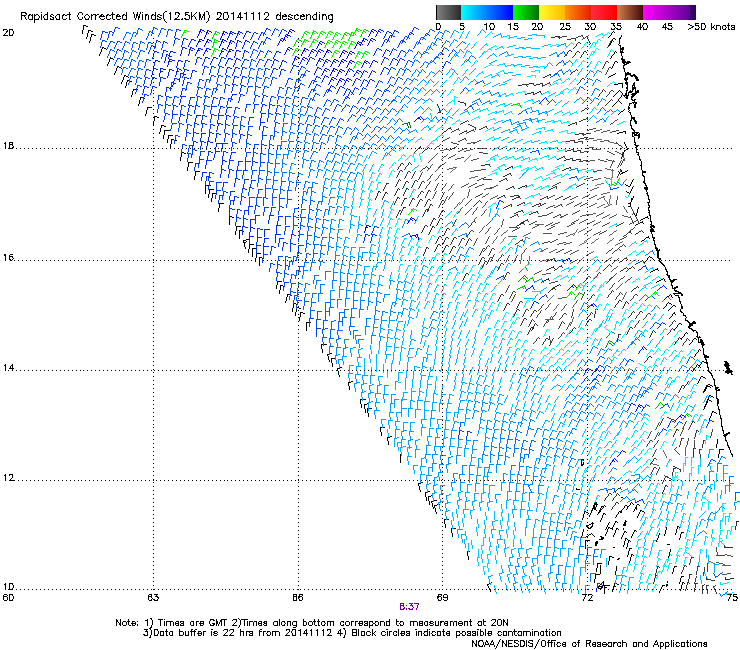Click the longitude label '60'
This screenshot has width=740, height=650.
(x=8, y=598)
